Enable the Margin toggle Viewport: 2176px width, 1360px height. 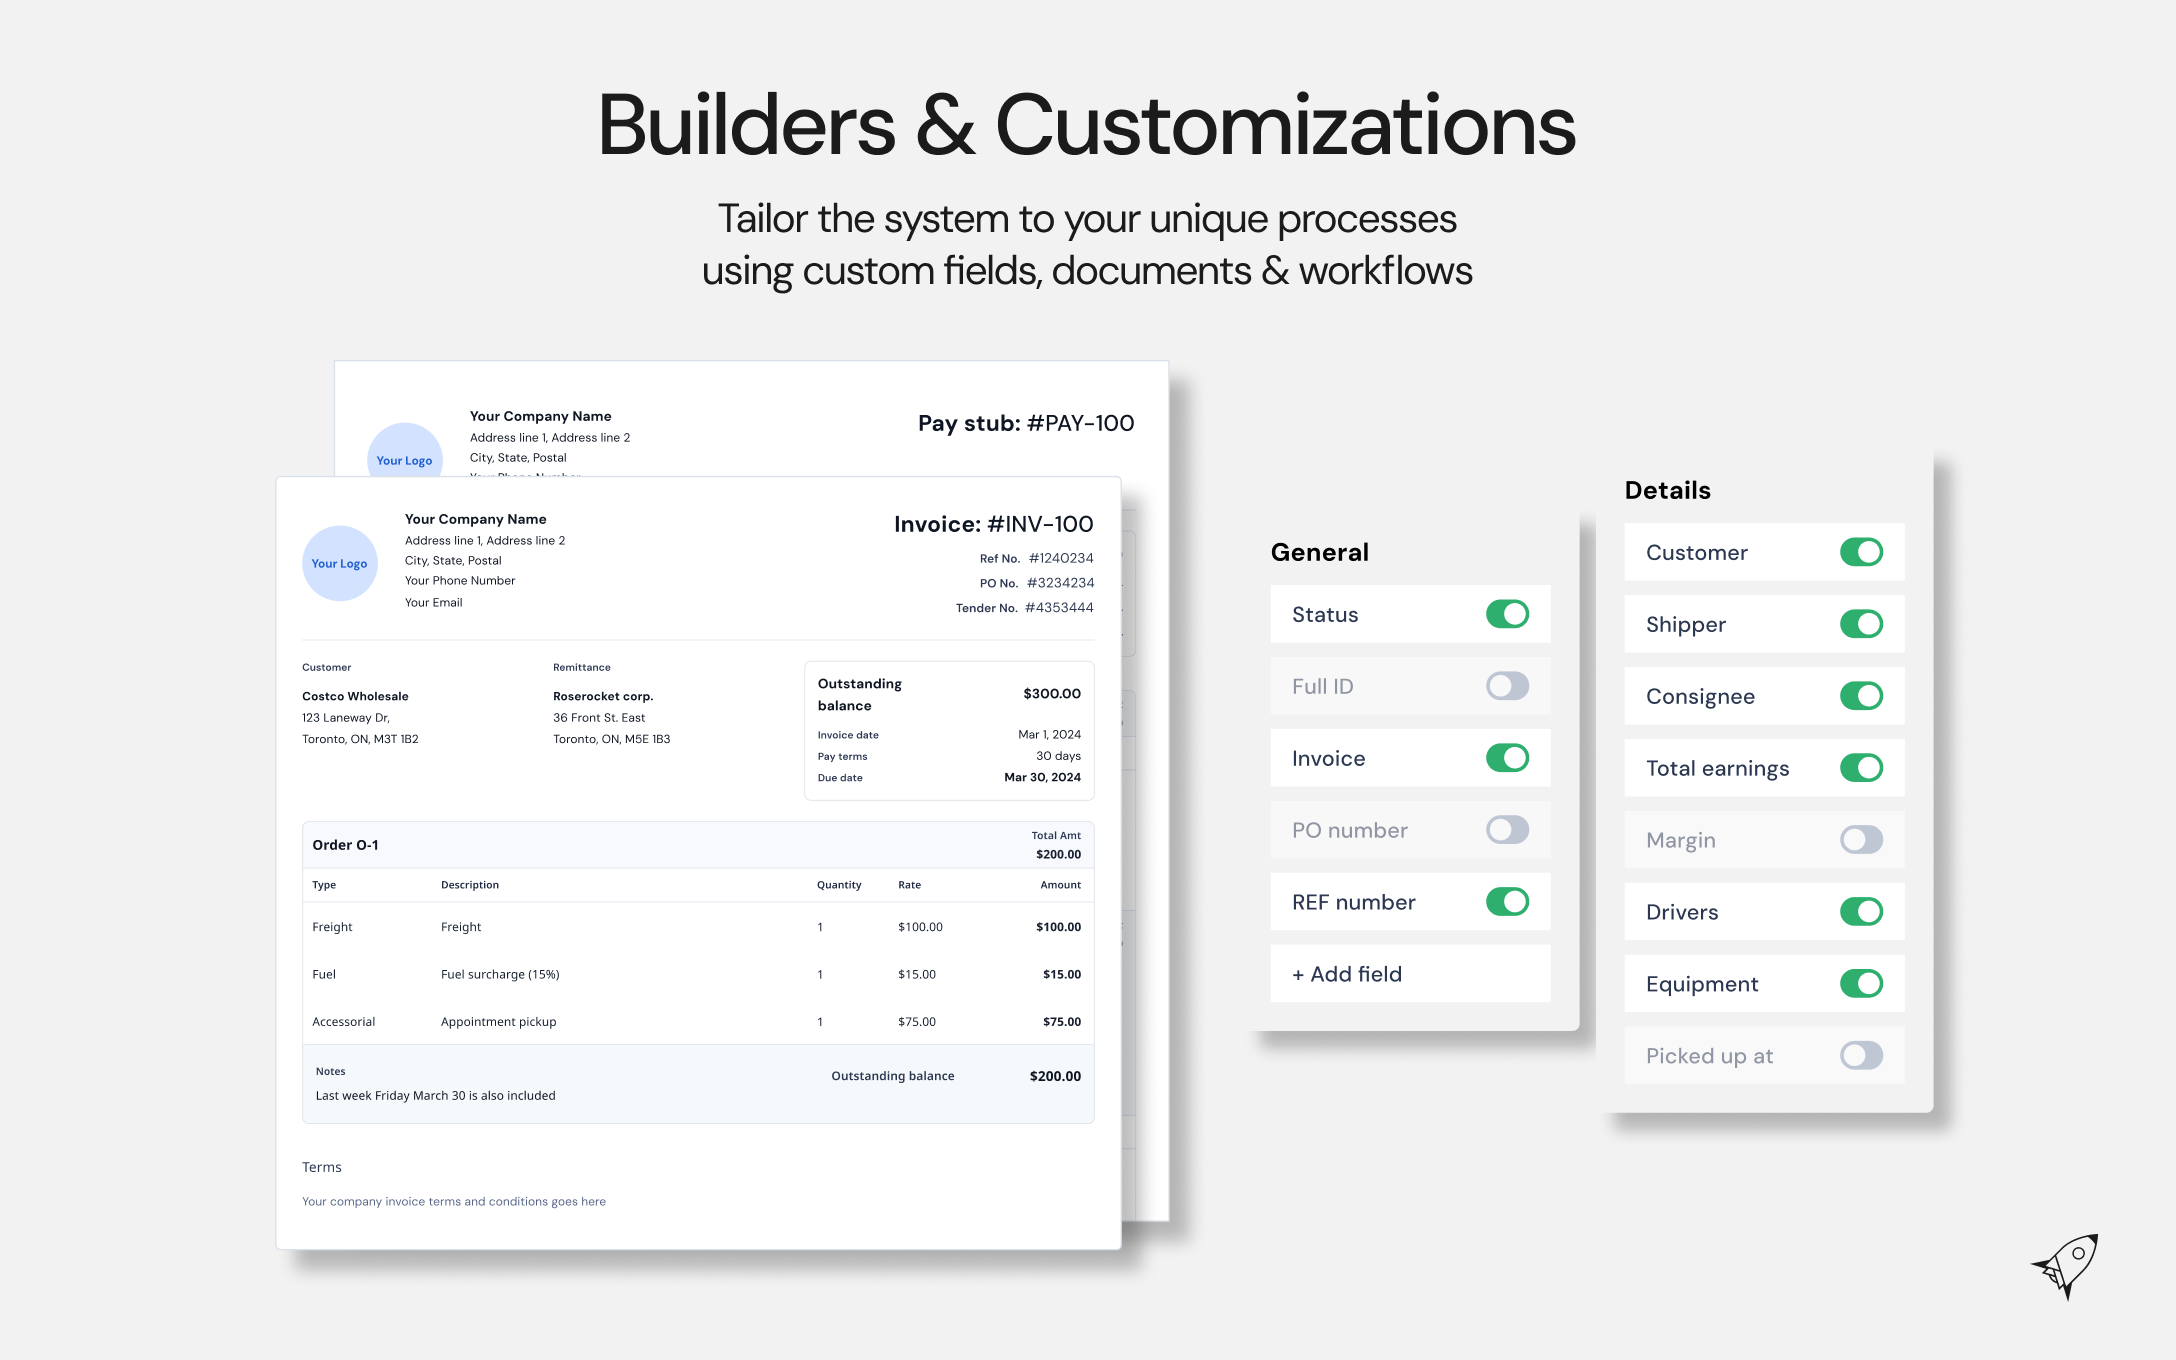point(1859,840)
